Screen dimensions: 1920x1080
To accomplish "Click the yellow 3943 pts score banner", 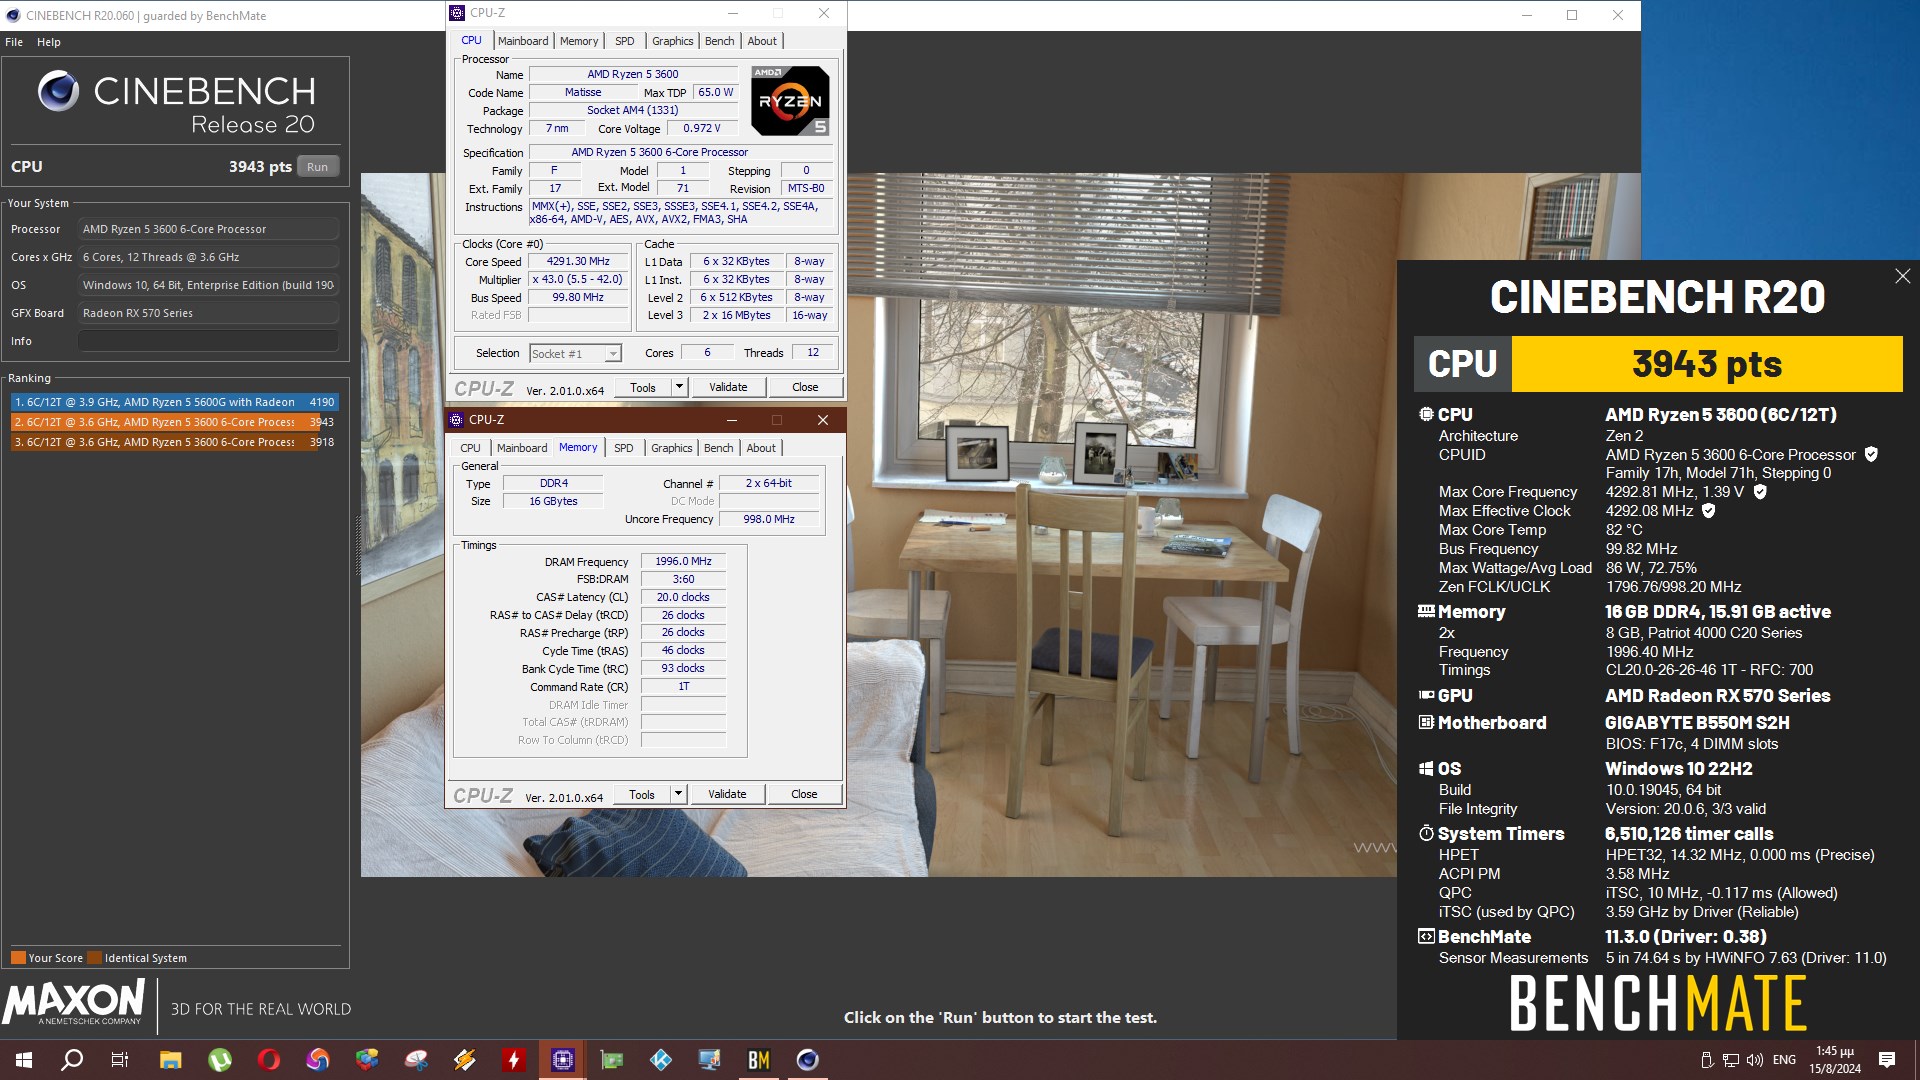I will click(x=1707, y=364).
